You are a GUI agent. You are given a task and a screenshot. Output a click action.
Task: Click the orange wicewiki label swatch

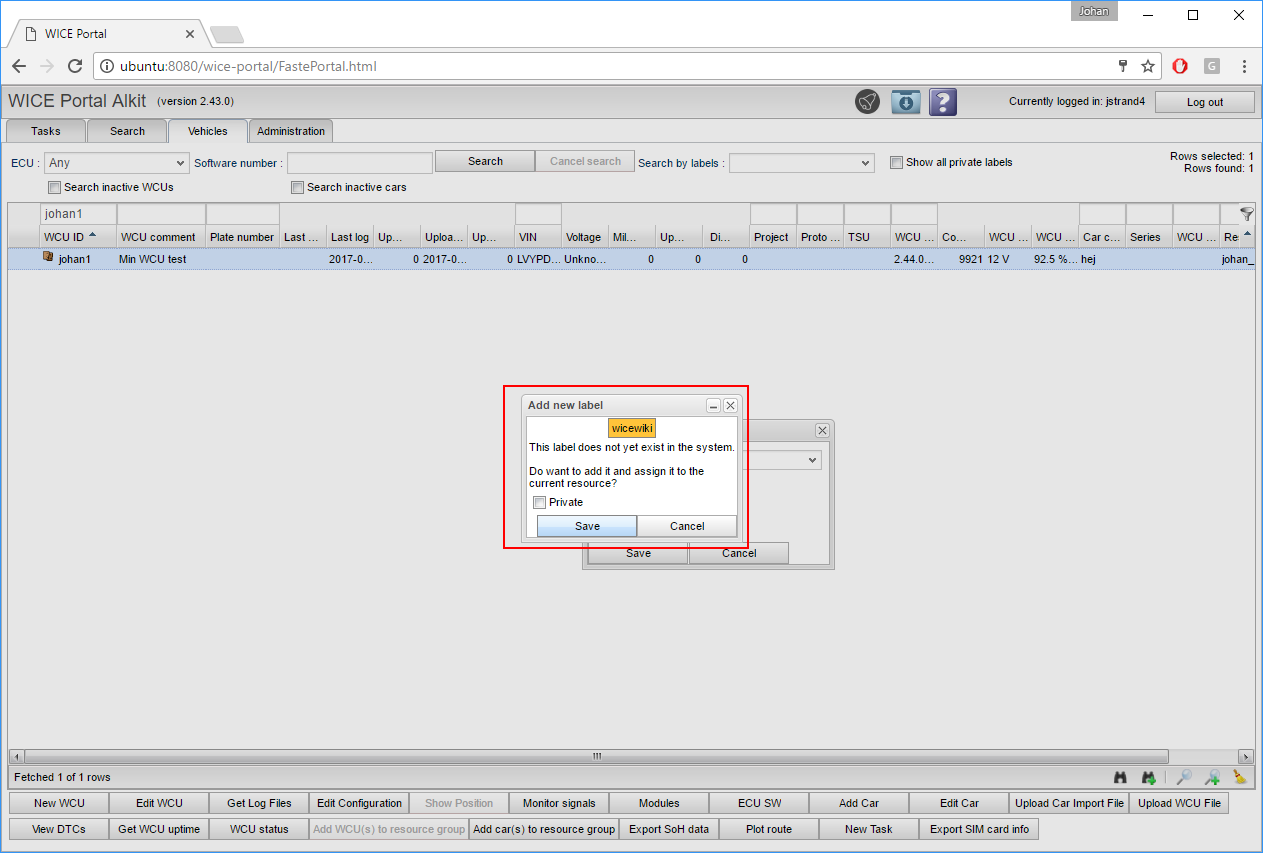[632, 428]
